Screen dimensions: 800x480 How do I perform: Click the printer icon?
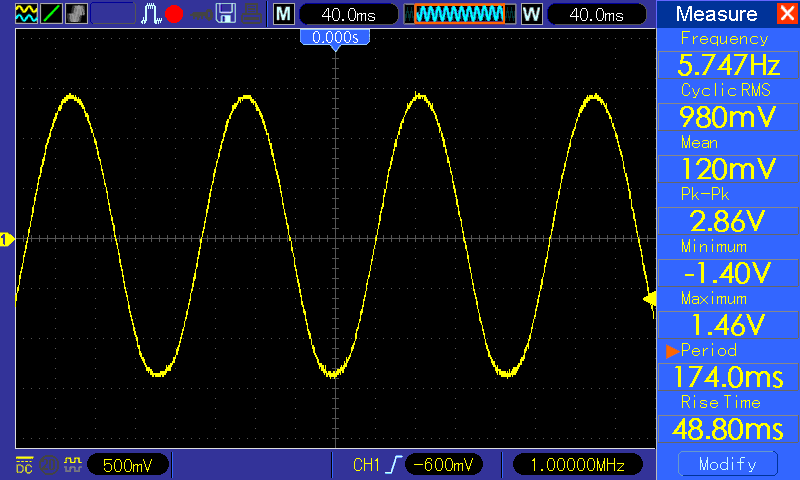252,14
